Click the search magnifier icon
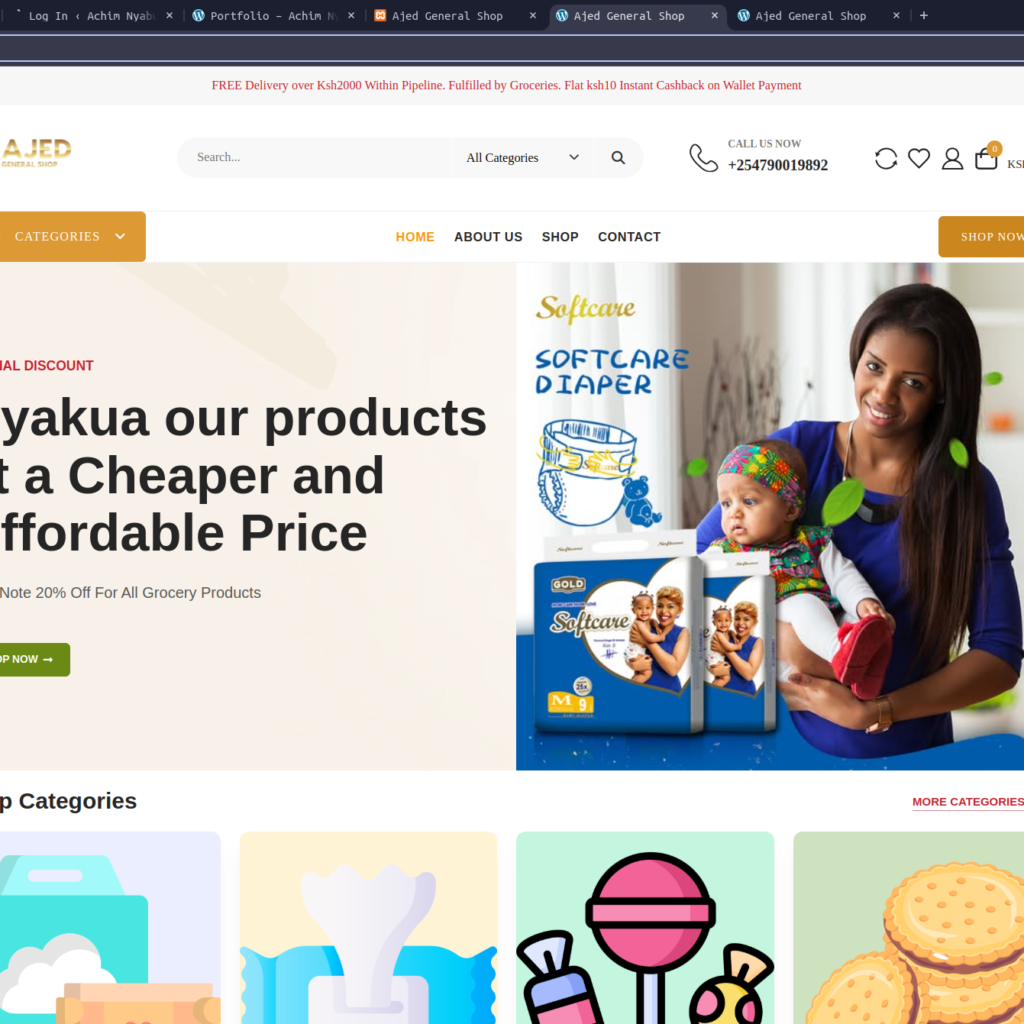This screenshot has height=1024, width=1024. coord(618,157)
